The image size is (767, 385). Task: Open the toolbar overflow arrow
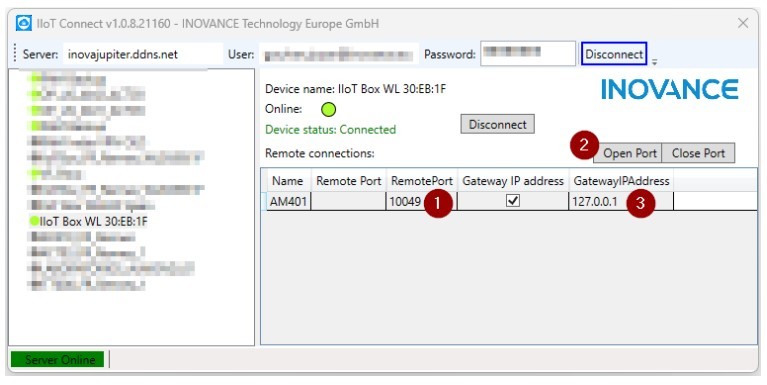click(x=654, y=62)
